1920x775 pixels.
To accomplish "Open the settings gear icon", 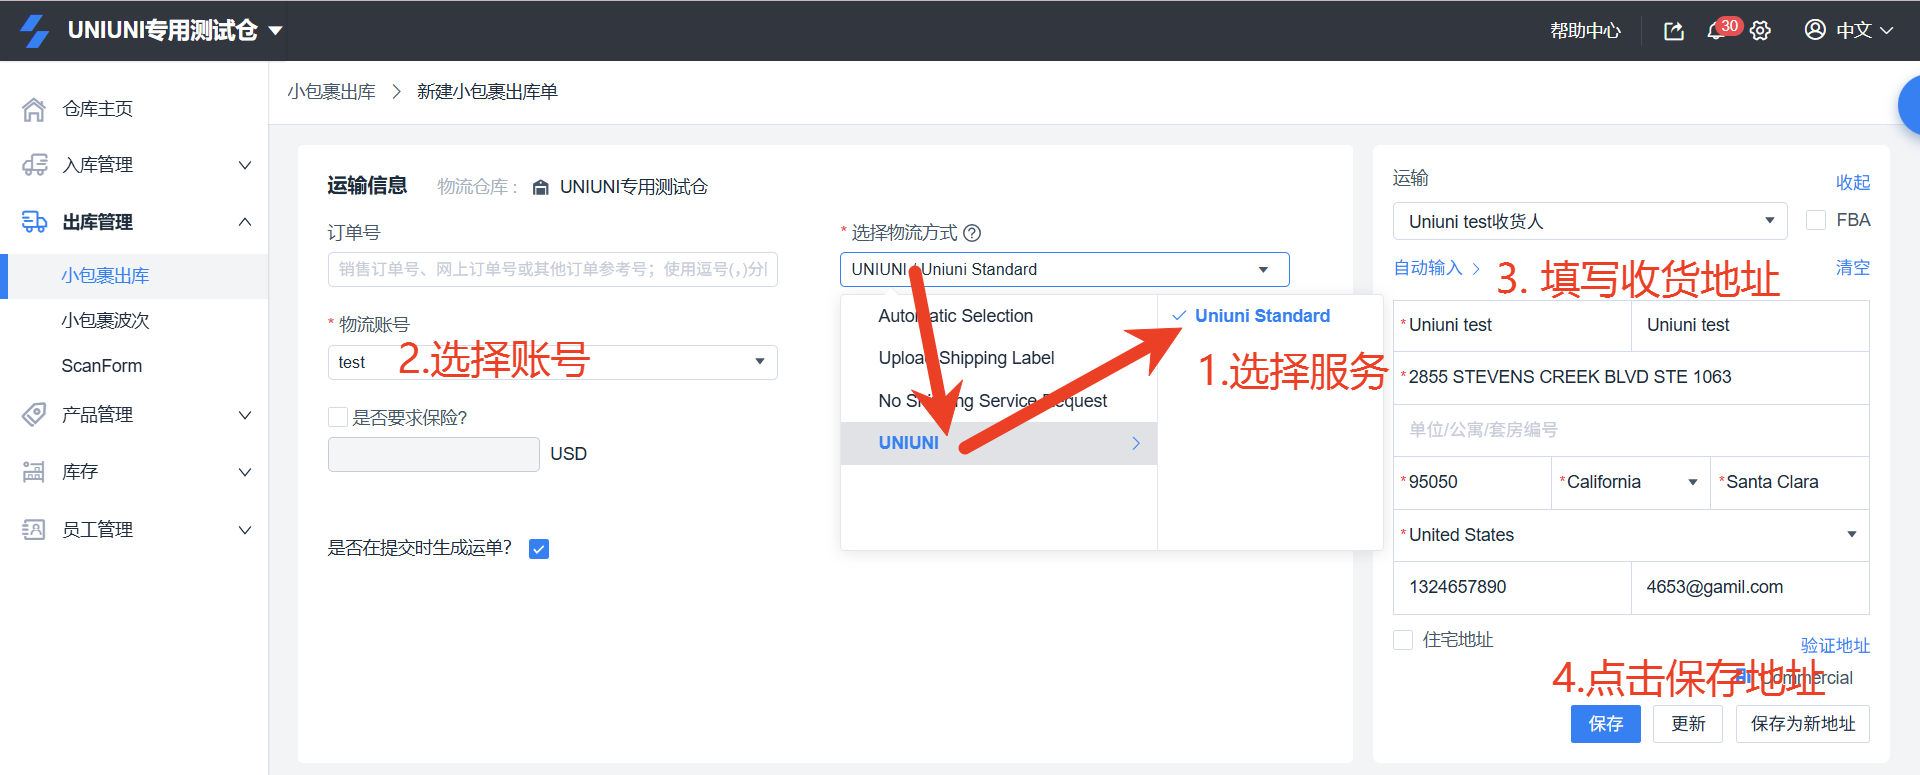I will pyautogui.click(x=1760, y=31).
